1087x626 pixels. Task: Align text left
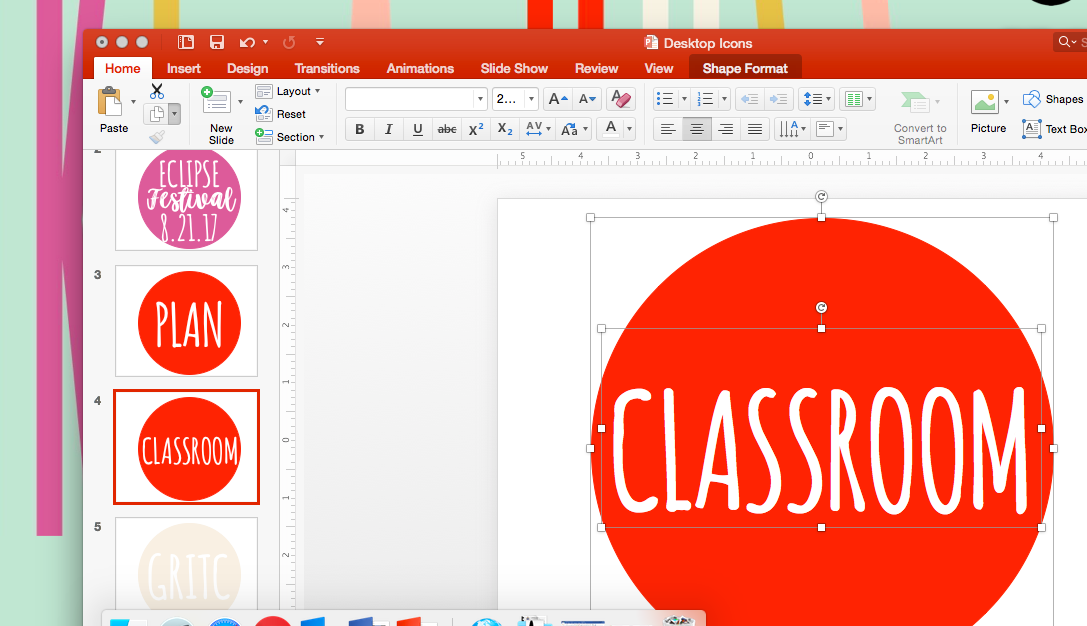pos(668,129)
